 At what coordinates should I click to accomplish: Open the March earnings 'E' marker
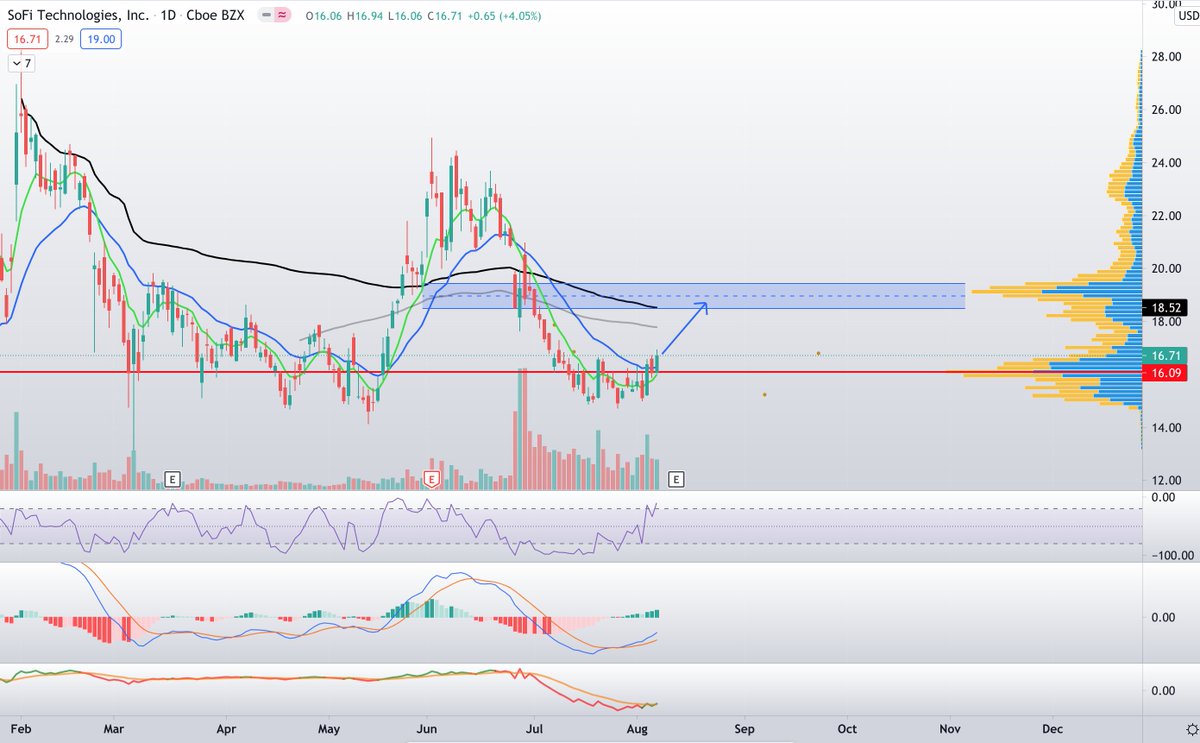172,479
